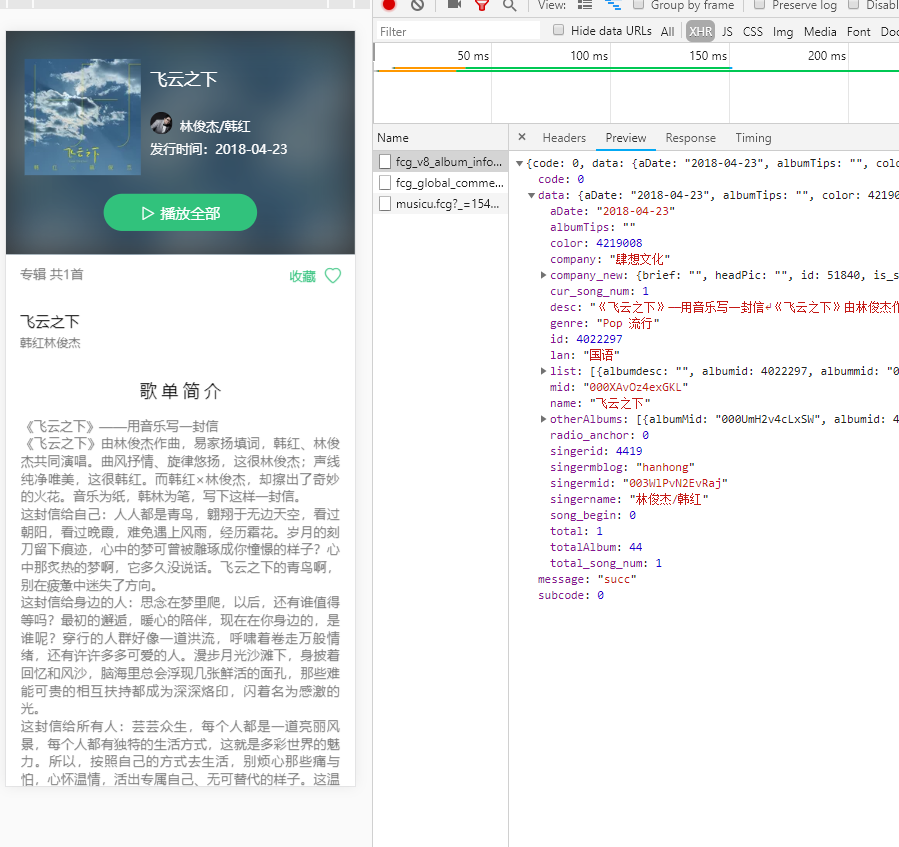Tick the Disable cache checkbox
The width and height of the screenshot is (899, 847).
853,5
